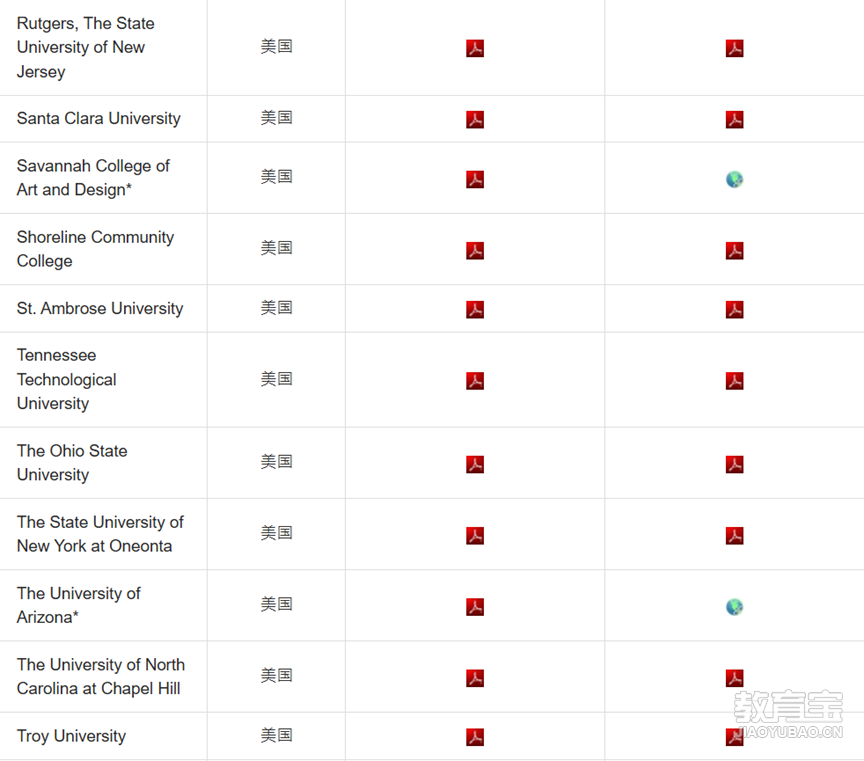Open first PDF icon for Rutgers row
Image resolution: width=864 pixels, height=761 pixels.
point(475,48)
